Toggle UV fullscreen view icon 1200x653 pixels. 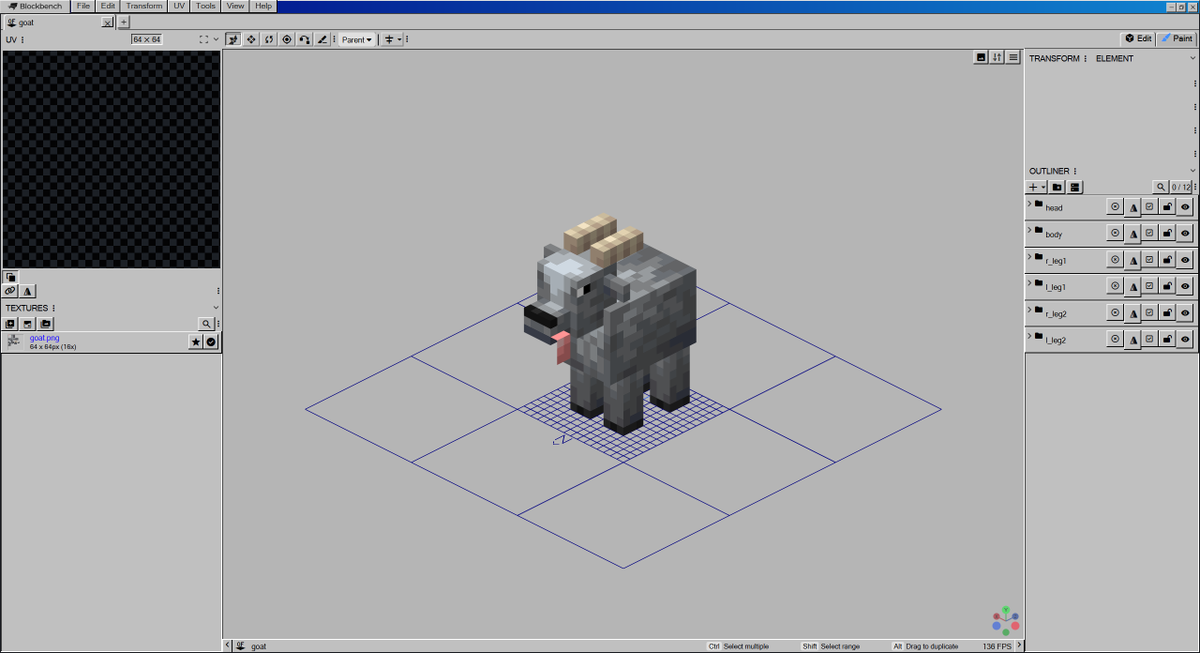(204, 40)
